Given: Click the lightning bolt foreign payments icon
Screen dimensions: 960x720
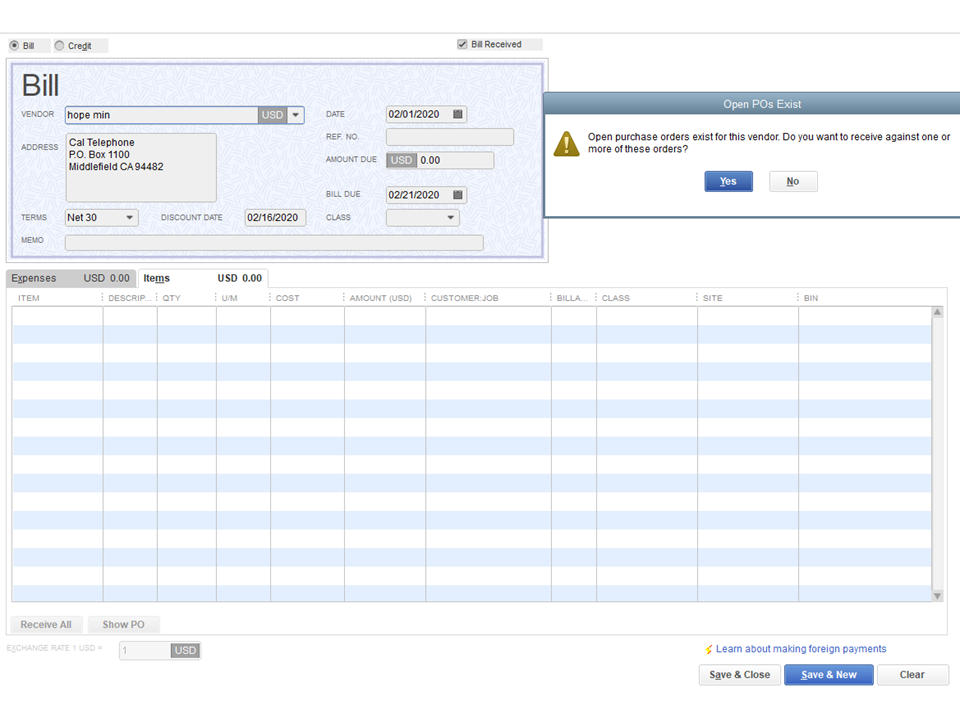Looking at the screenshot, I should coord(708,649).
